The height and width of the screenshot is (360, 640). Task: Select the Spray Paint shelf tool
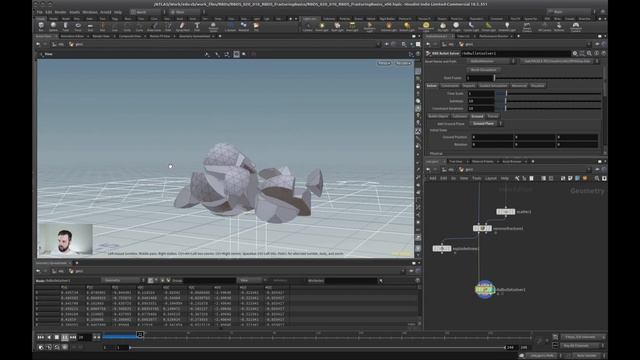182,27
